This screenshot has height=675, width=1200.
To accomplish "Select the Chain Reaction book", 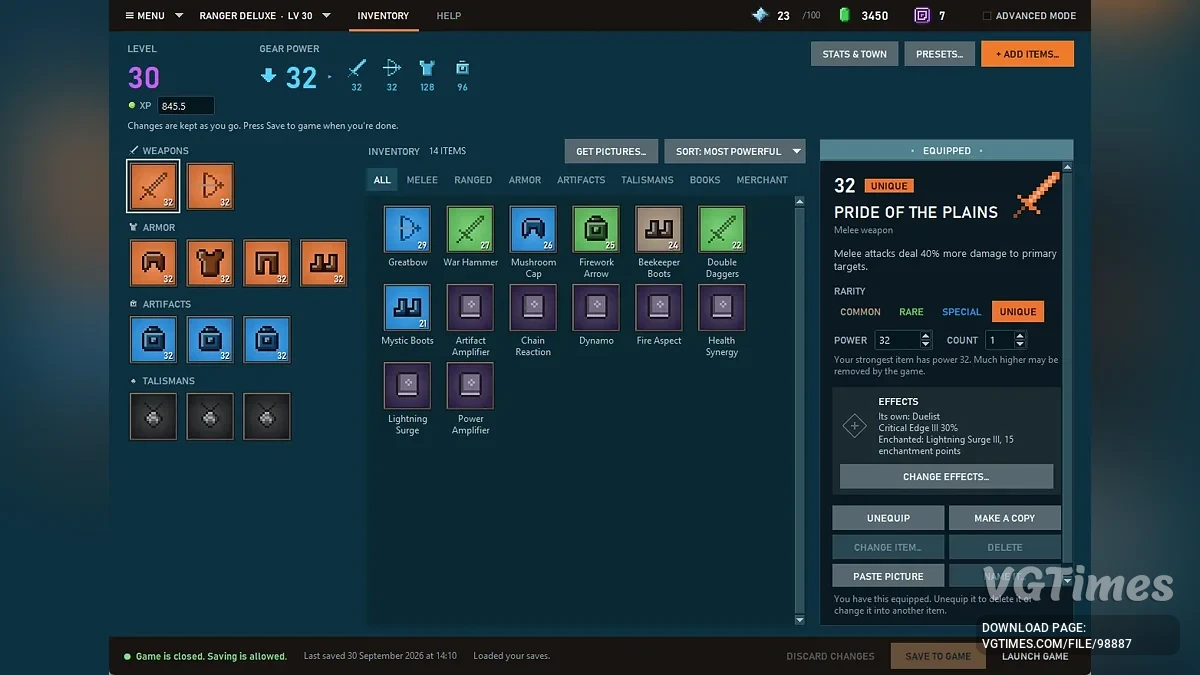I will tap(533, 308).
